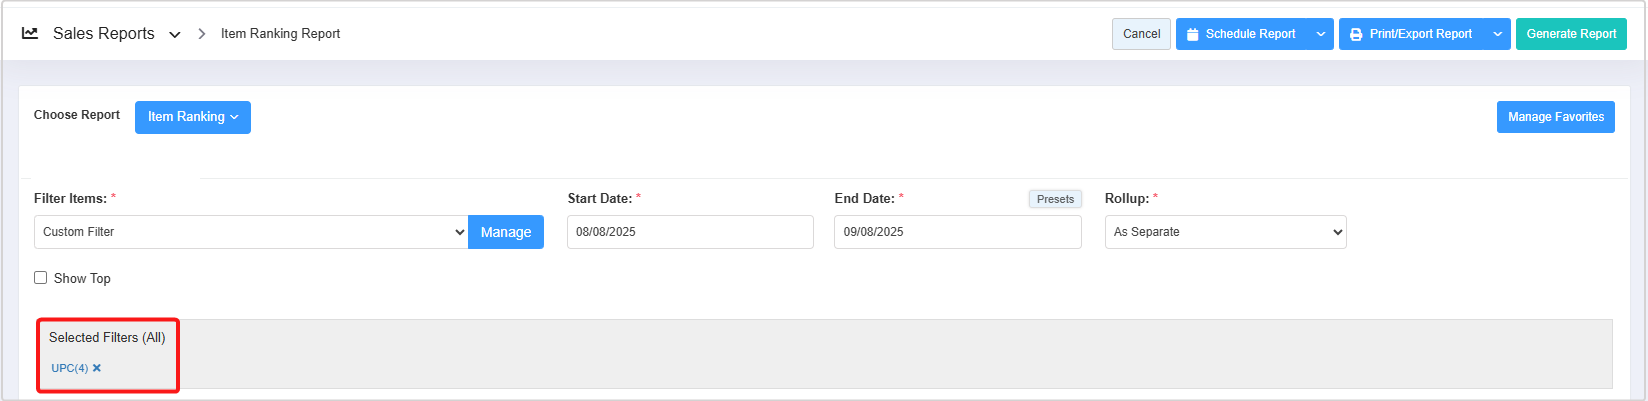Open the Schedule Report dropdown arrow
The width and height of the screenshot is (1648, 401).
coord(1321,34)
